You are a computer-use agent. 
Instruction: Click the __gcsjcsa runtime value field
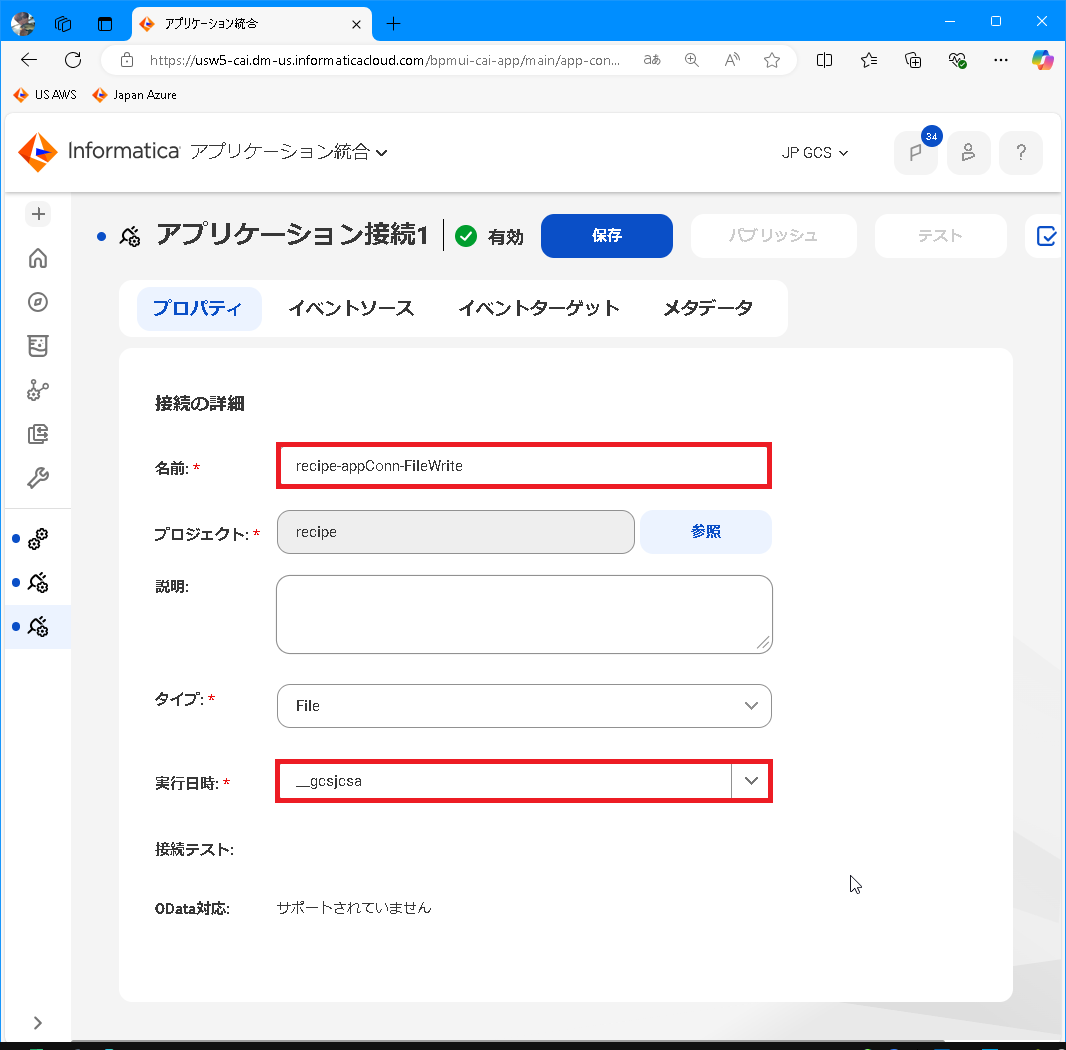(504, 781)
